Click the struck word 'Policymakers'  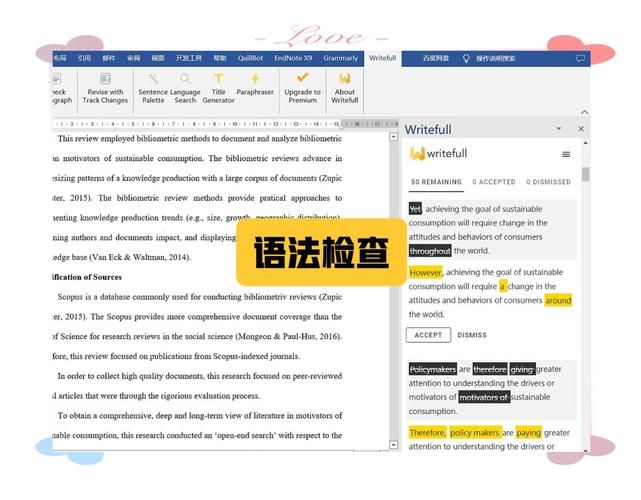[433, 369]
